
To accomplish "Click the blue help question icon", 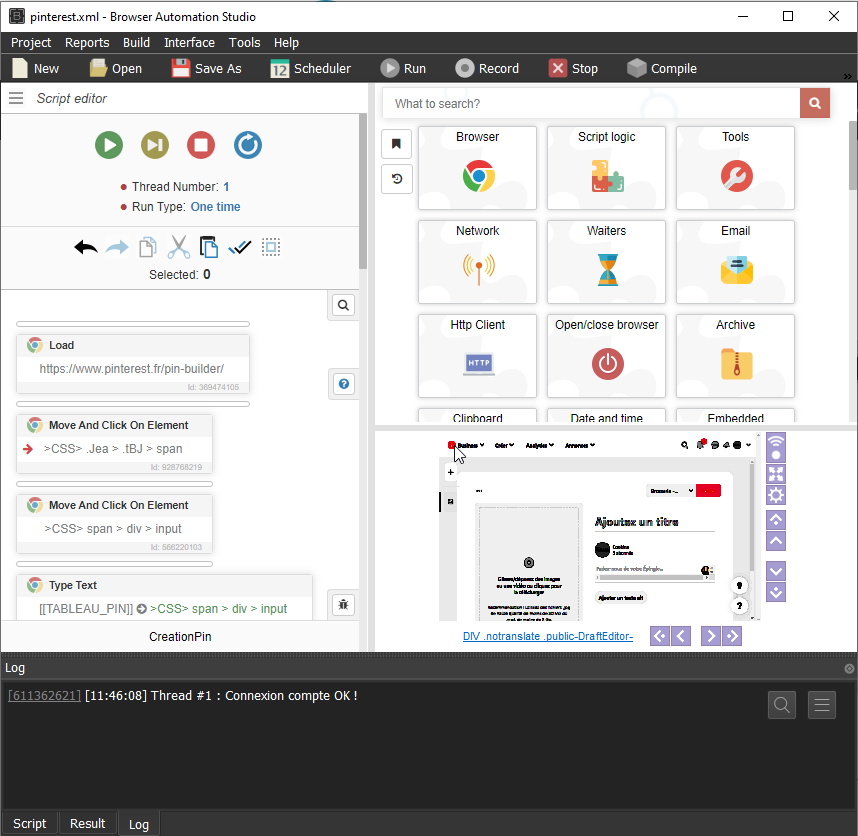I will [344, 384].
